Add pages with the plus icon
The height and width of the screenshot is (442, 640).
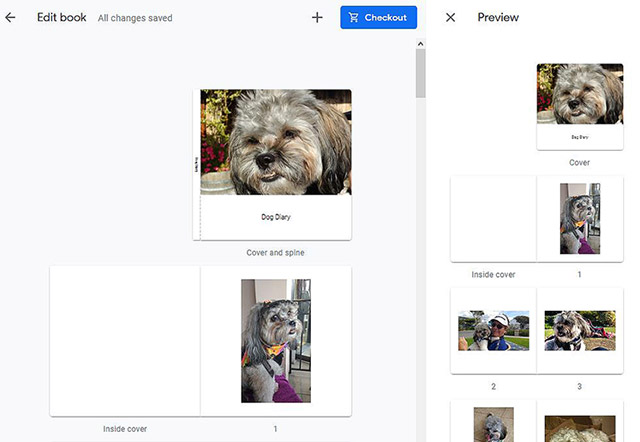pos(317,18)
